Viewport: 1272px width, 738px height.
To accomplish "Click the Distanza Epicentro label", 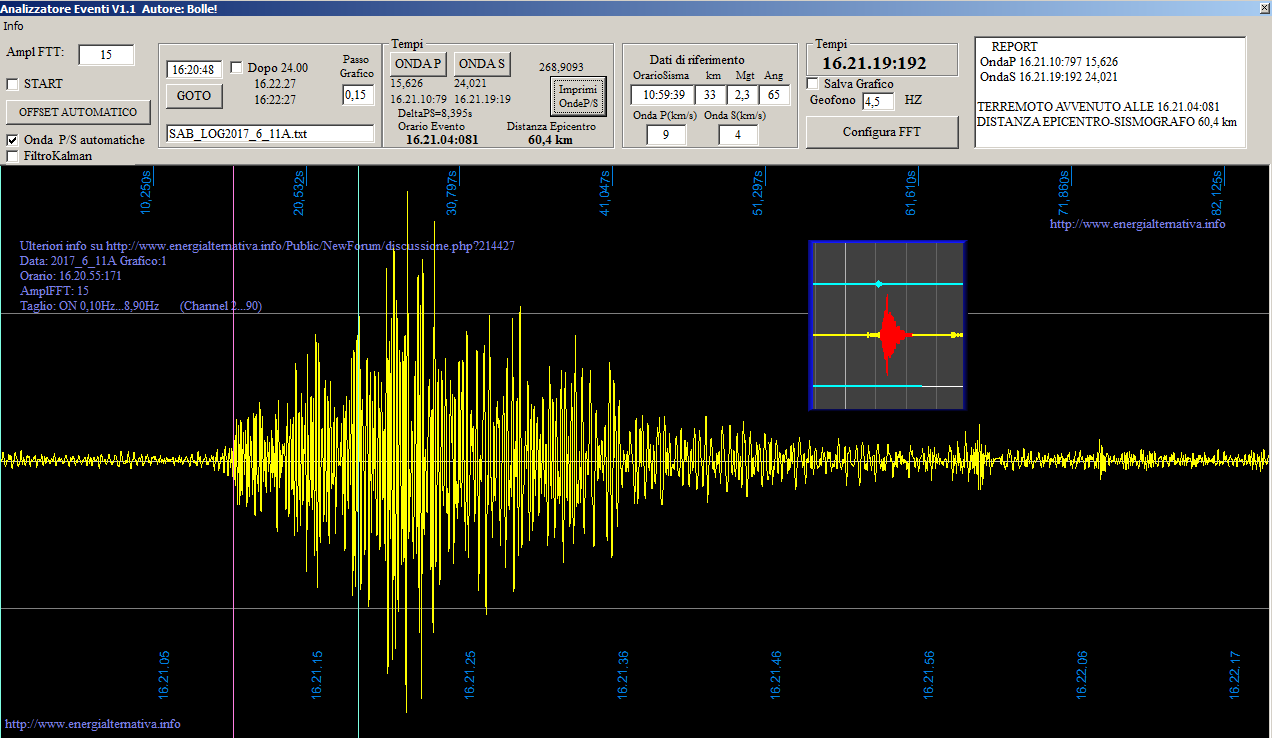I will [x=551, y=127].
